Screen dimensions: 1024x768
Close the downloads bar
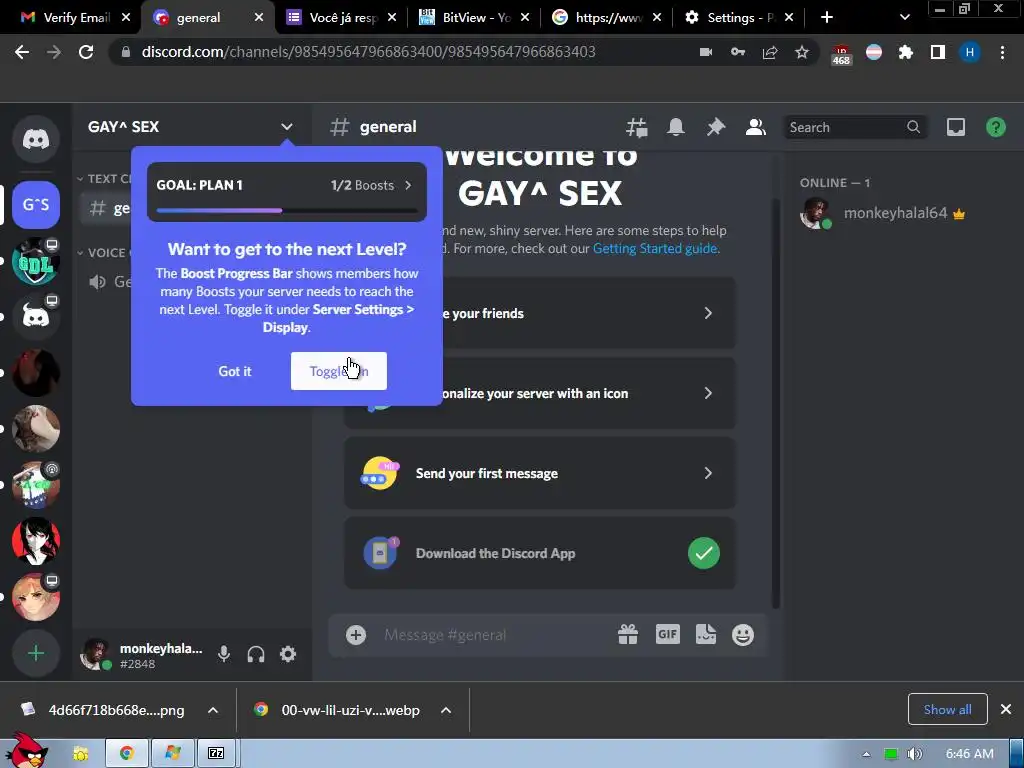(x=1006, y=709)
